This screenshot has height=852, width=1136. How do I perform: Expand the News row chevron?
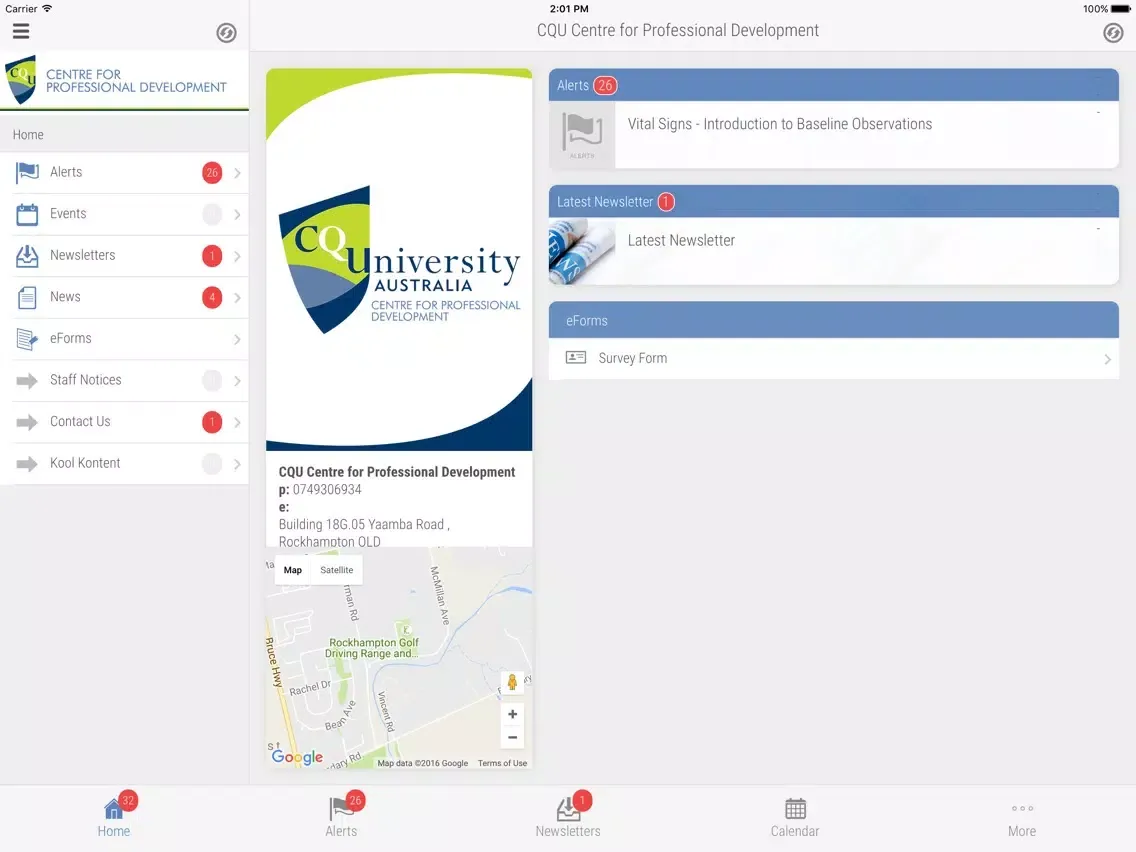pos(237,298)
